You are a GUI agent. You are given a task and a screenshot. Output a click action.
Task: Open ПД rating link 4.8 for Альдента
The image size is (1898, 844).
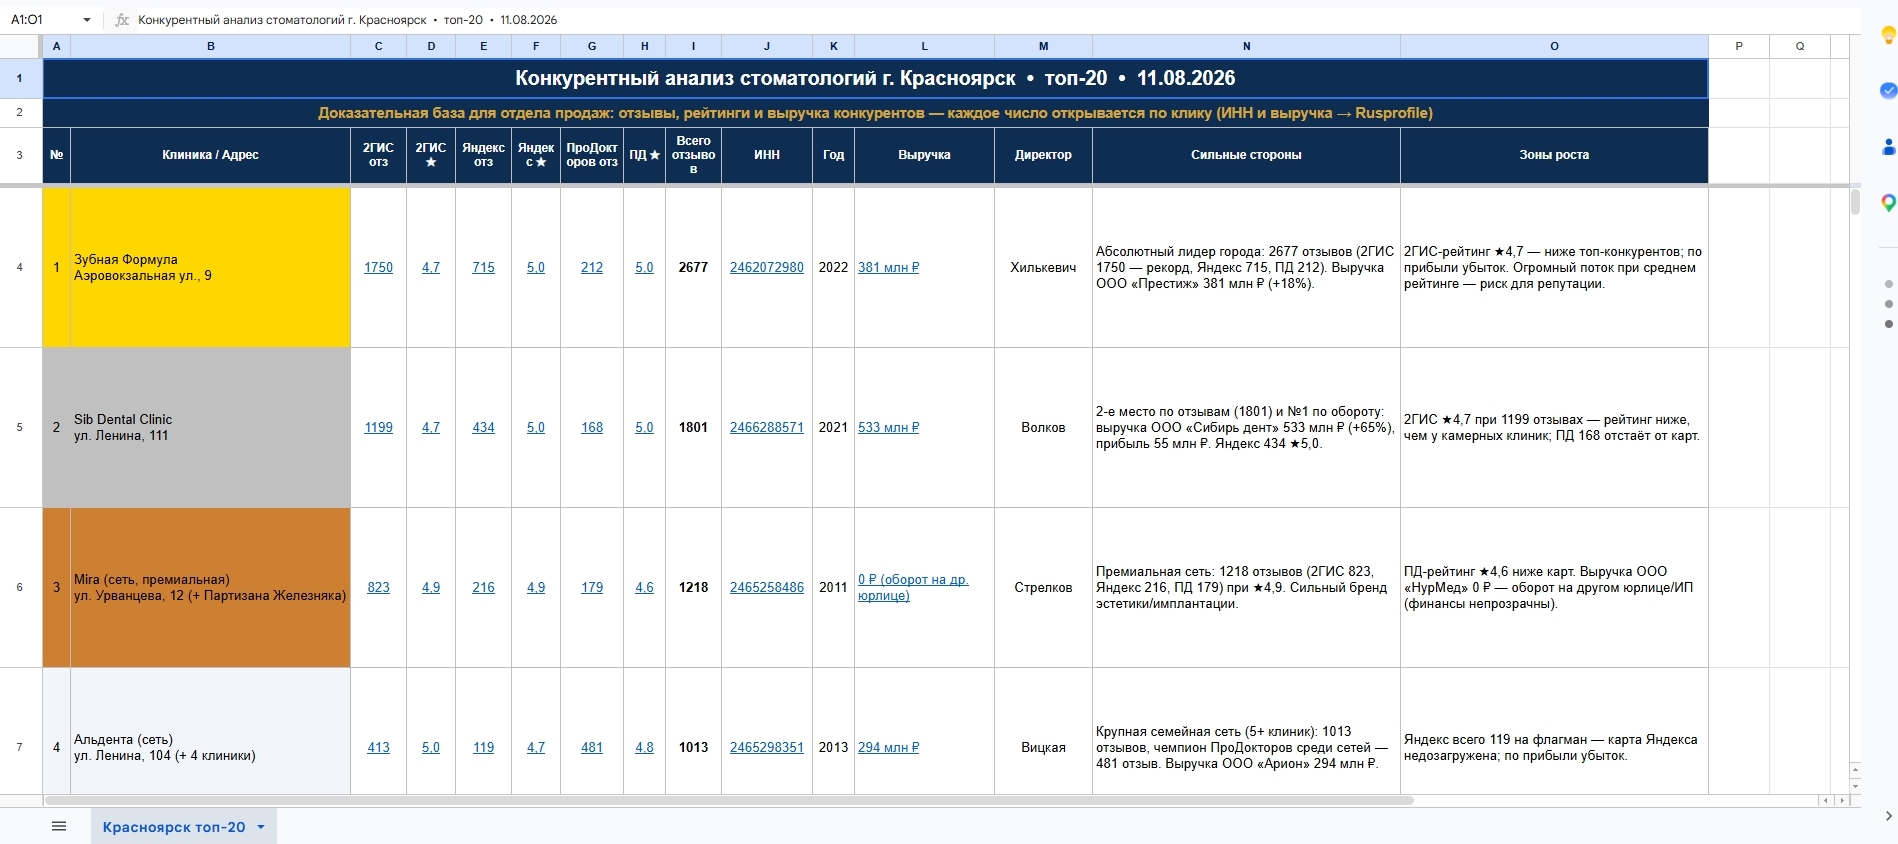(x=644, y=747)
